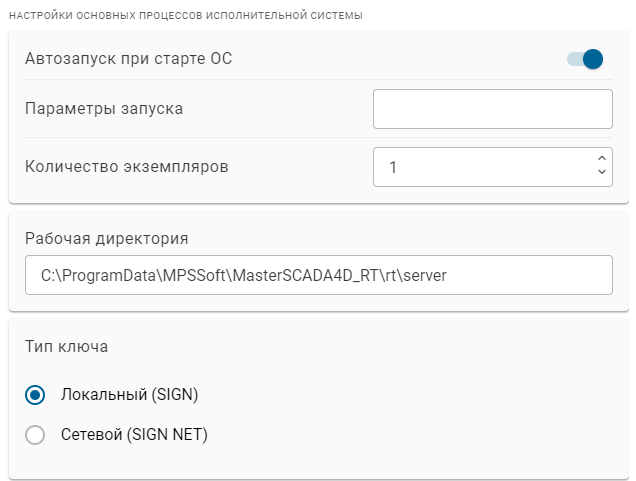Select the Локальный (SIGN) radio button

click(x=35, y=395)
